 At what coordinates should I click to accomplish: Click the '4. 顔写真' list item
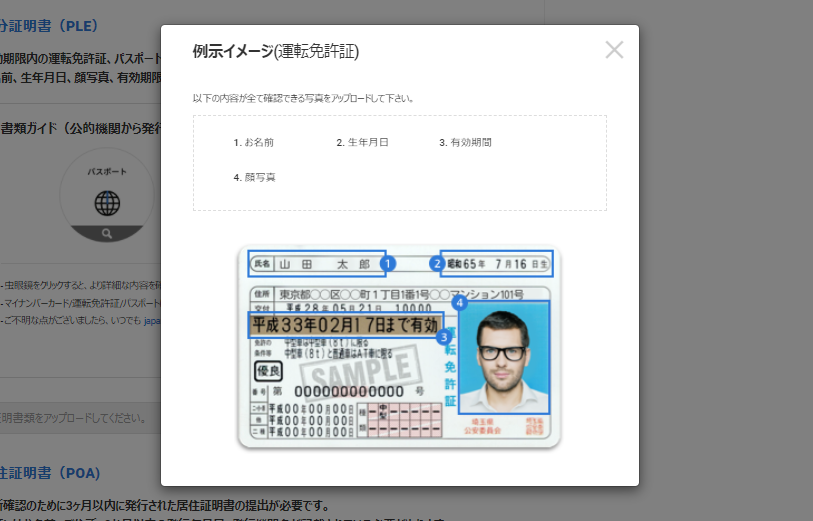(x=255, y=177)
